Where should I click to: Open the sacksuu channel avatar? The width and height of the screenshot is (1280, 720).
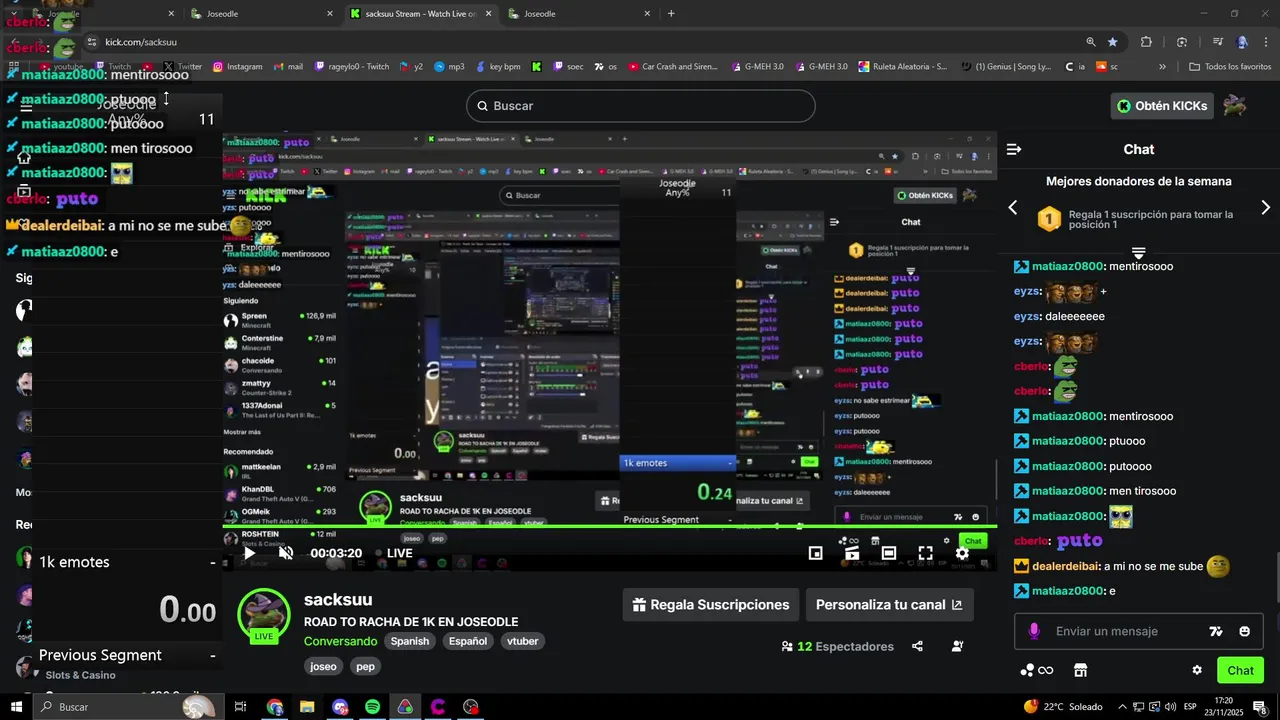click(264, 613)
